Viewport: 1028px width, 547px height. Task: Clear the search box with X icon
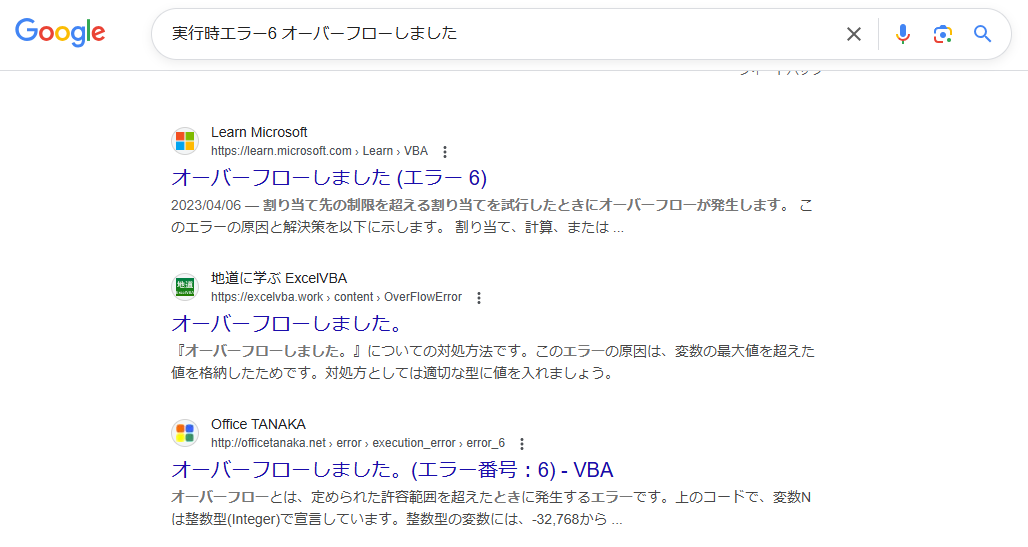[x=853, y=34]
